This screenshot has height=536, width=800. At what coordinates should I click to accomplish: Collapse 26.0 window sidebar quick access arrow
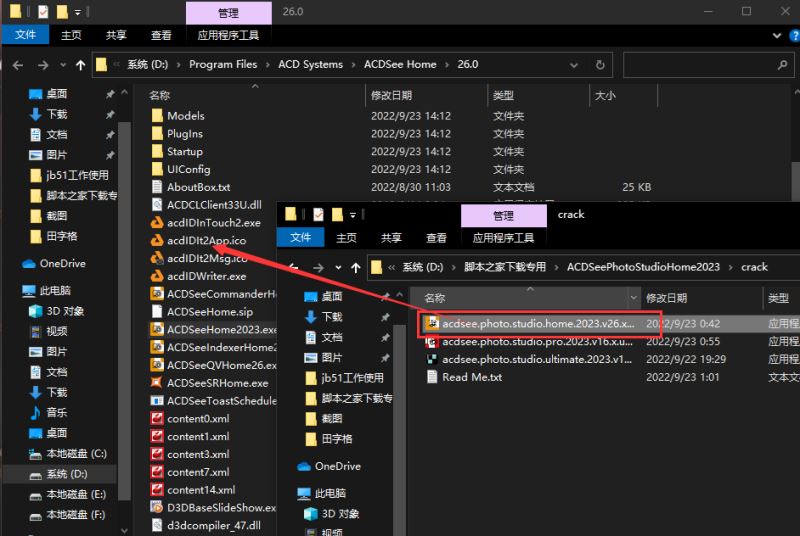point(124,93)
